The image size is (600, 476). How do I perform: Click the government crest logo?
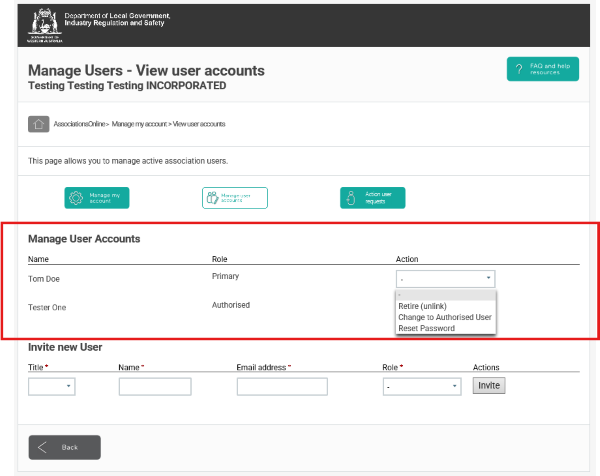click(44, 25)
